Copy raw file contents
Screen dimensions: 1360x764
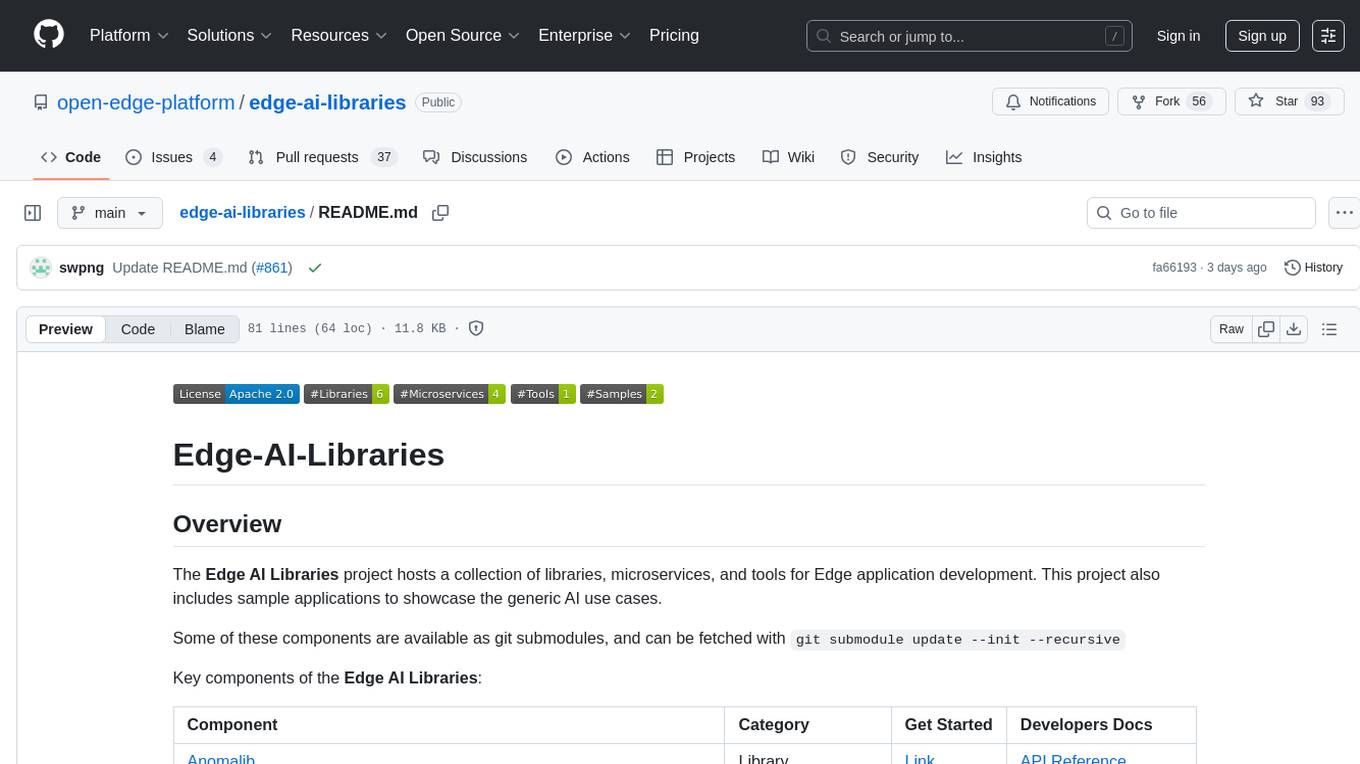click(x=1266, y=329)
